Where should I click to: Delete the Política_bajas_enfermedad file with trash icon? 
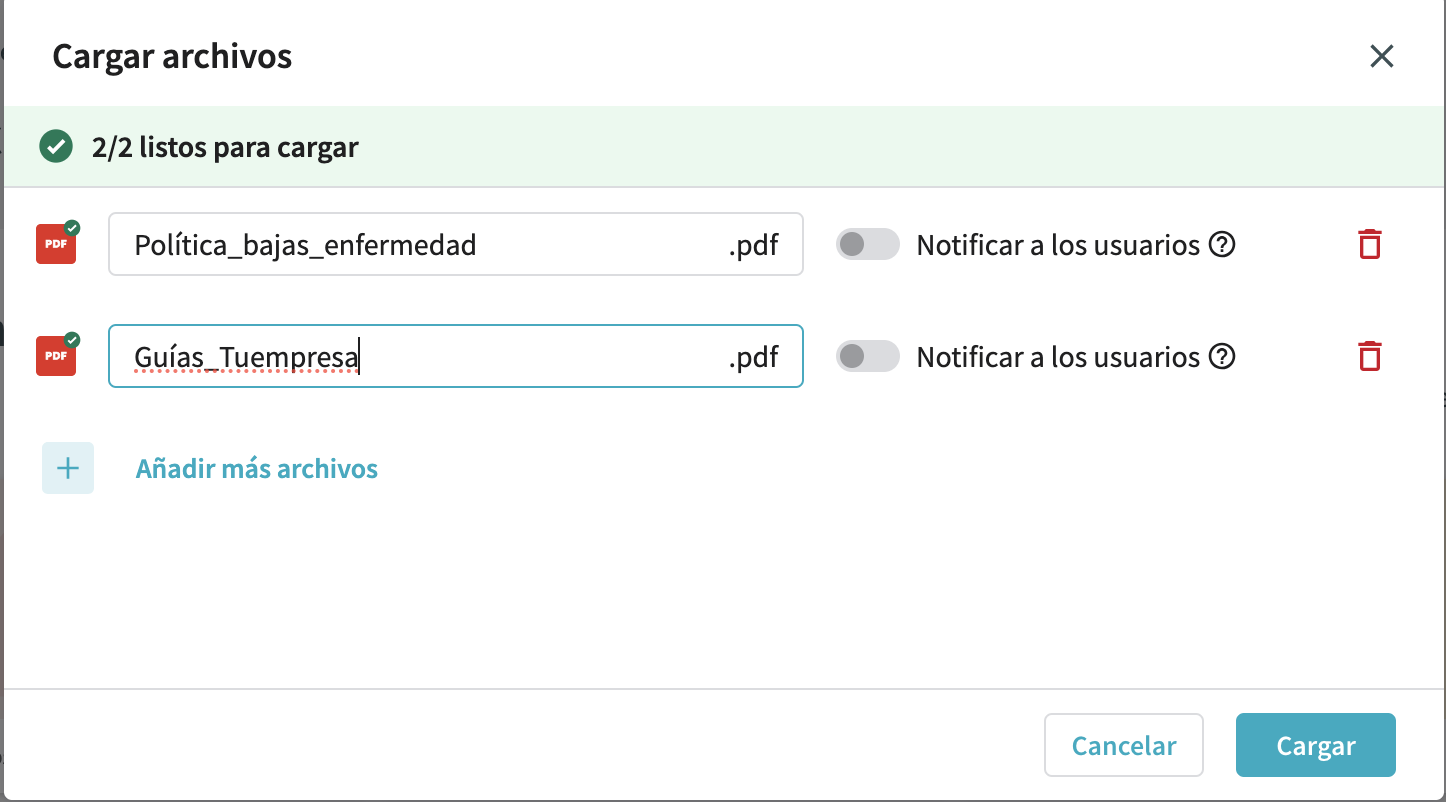pos(1370,244)
